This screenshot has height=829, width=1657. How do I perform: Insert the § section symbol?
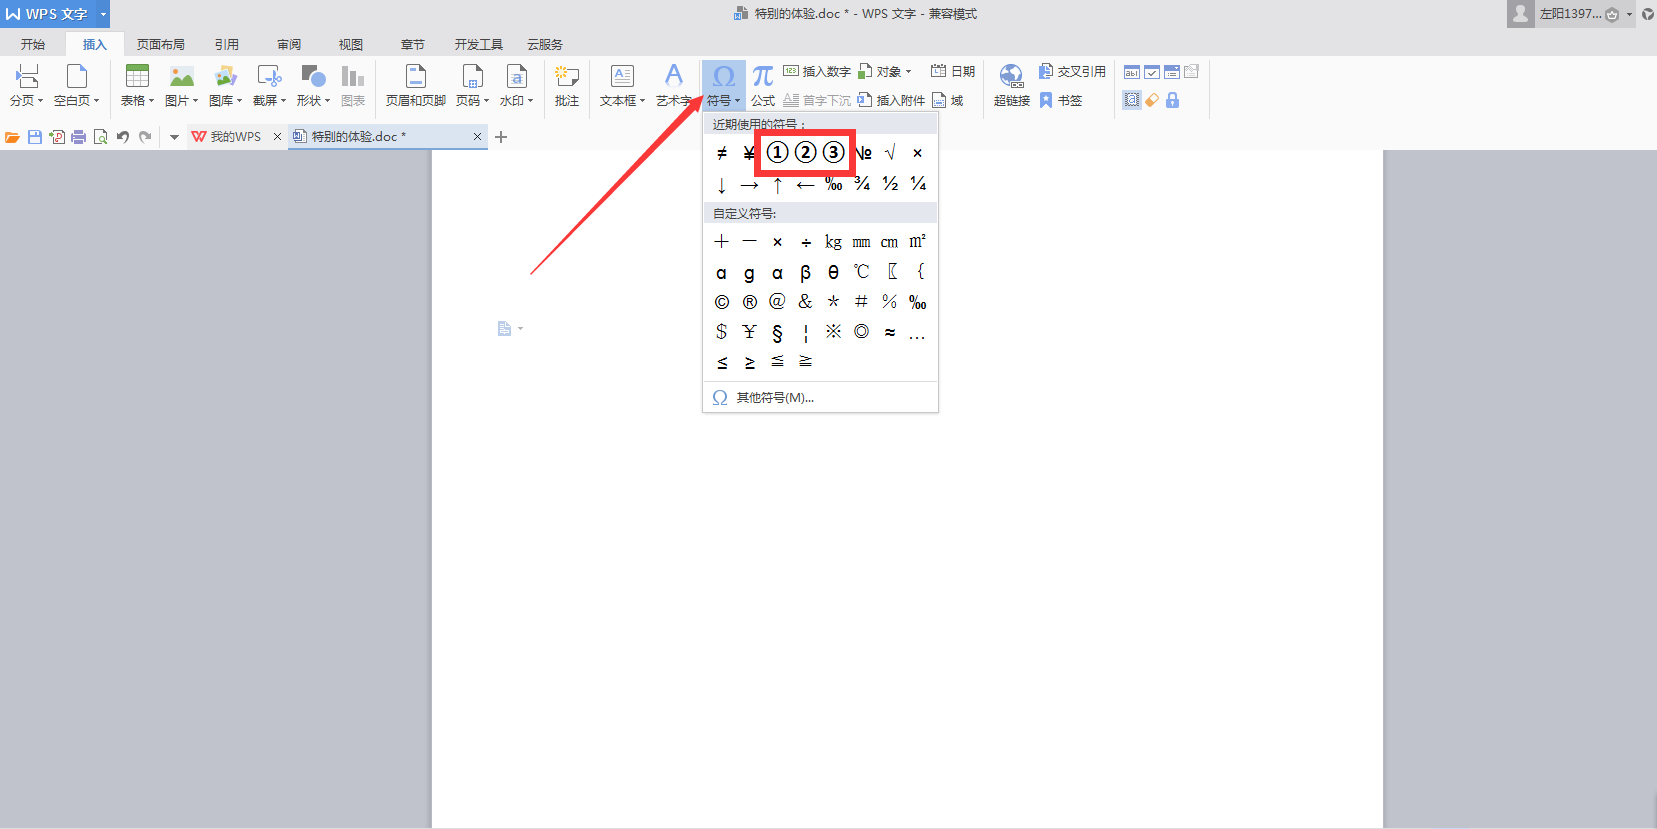click(777, 332)
